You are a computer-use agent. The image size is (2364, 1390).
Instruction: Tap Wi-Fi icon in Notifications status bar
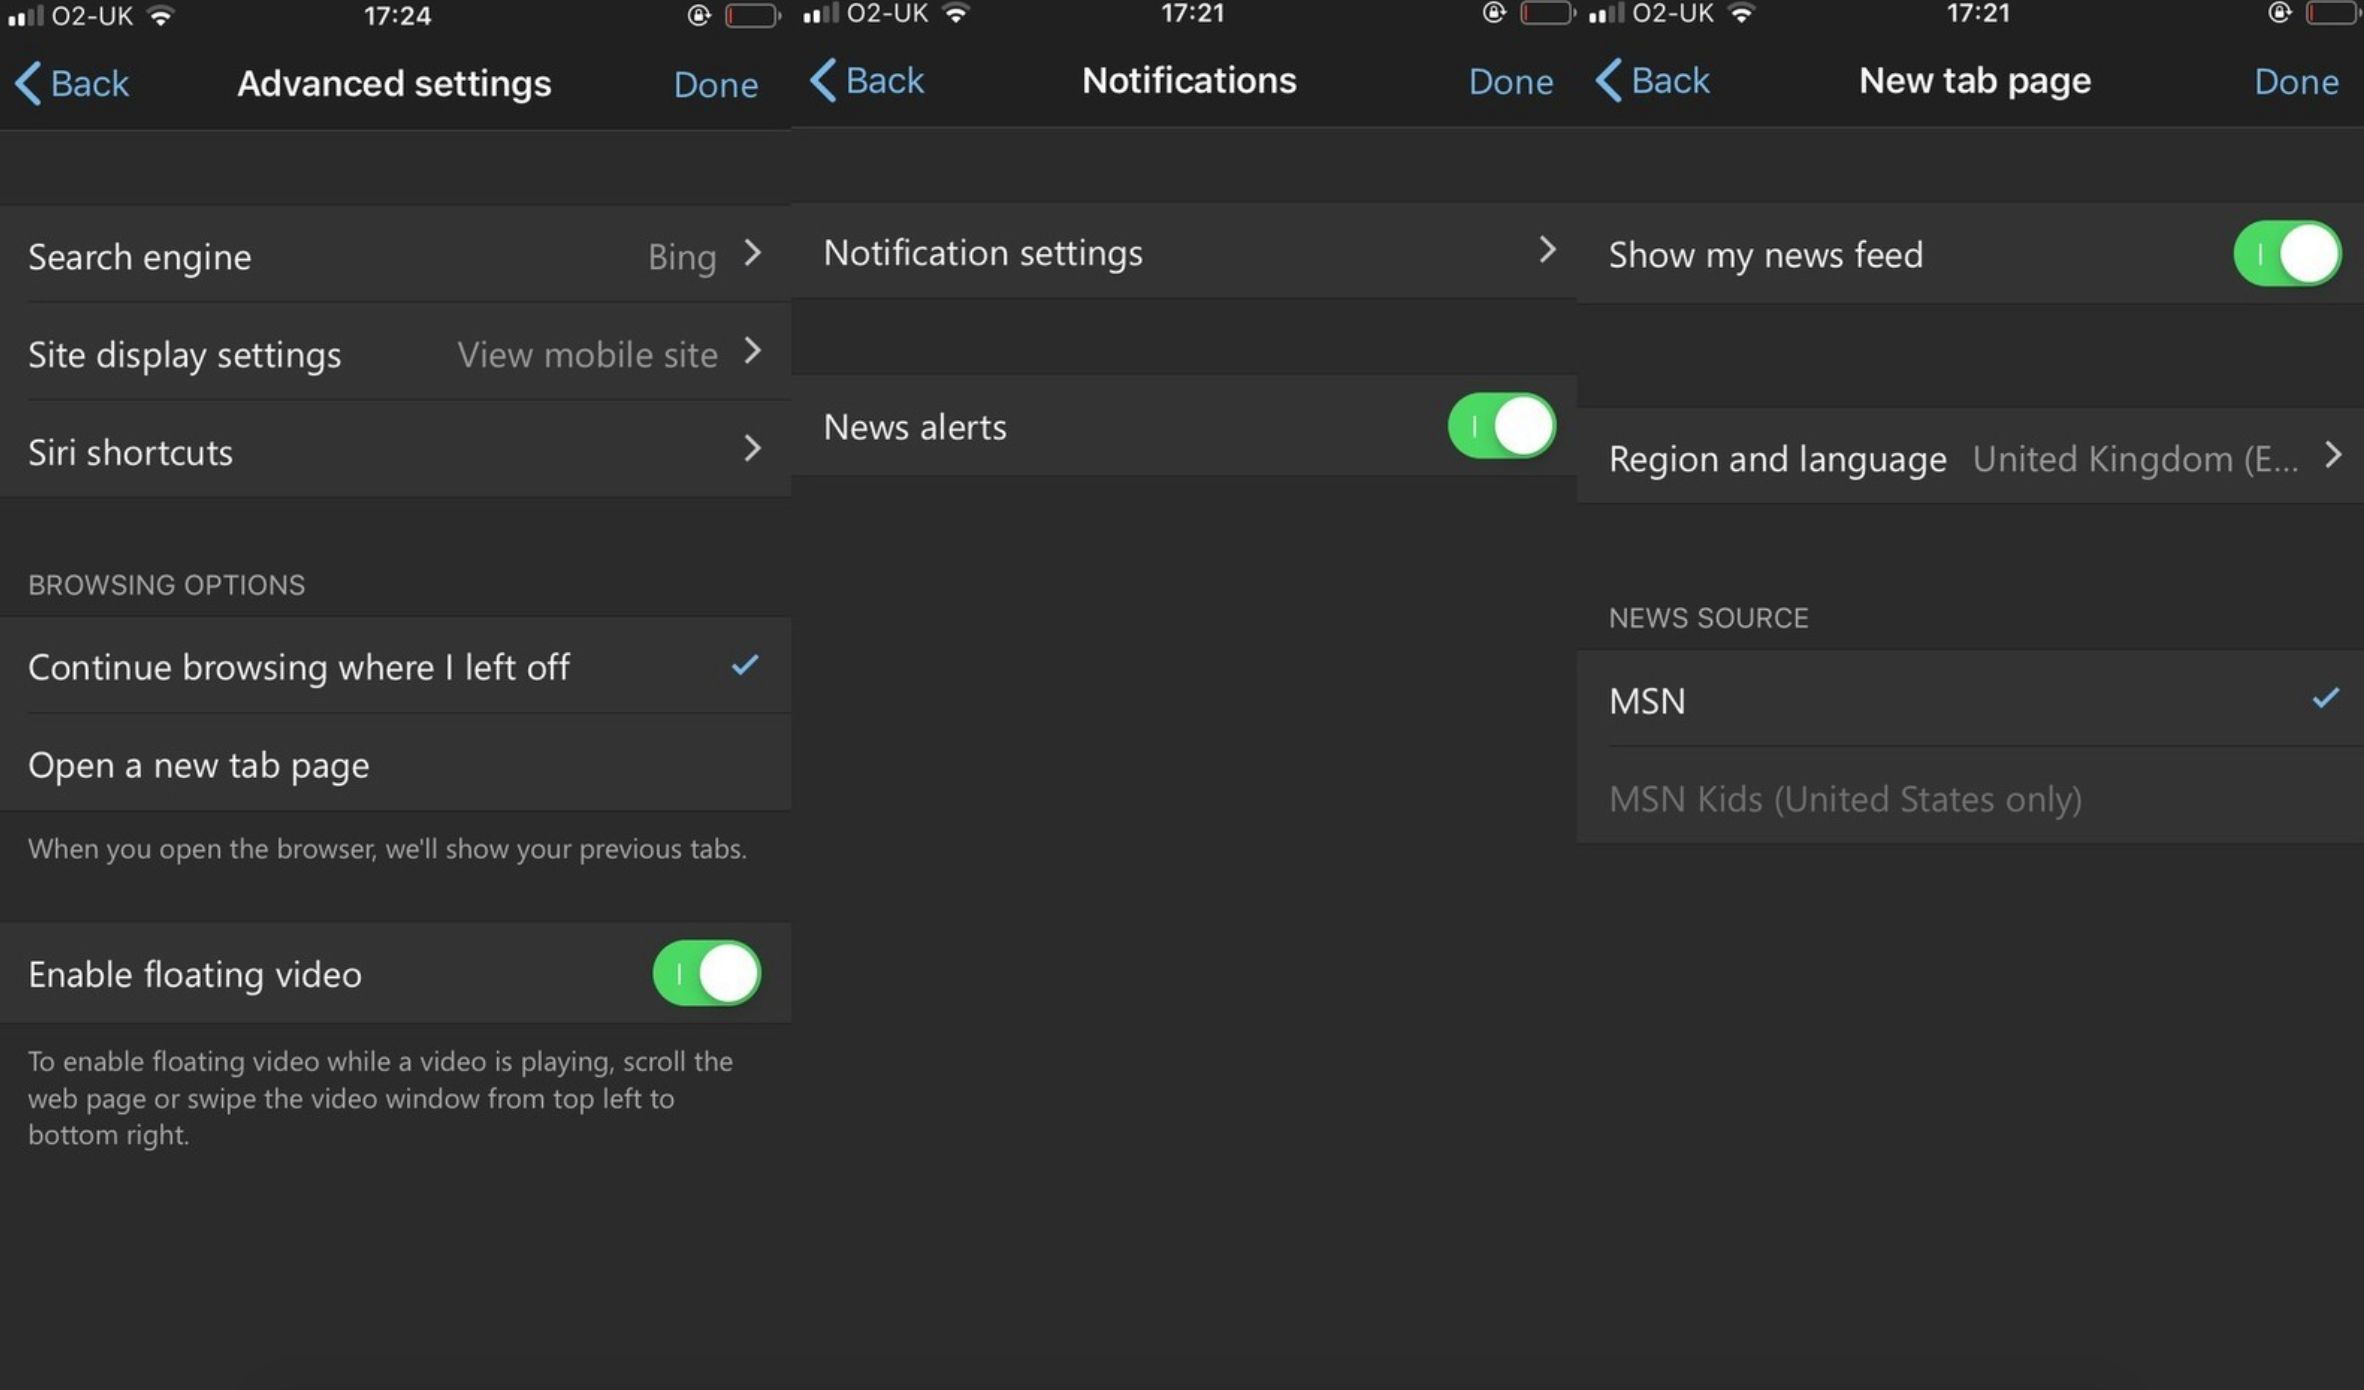tap(956, 14)
